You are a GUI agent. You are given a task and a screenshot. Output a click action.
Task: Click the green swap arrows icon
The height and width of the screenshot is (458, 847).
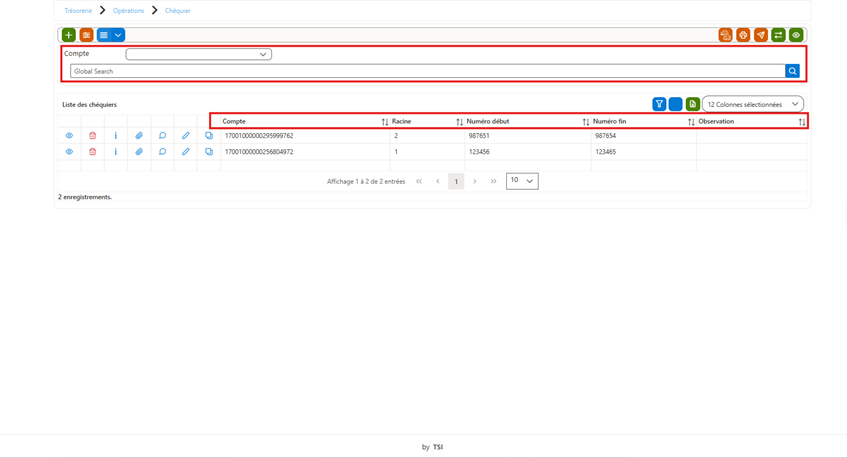click(x=778, y=35)
